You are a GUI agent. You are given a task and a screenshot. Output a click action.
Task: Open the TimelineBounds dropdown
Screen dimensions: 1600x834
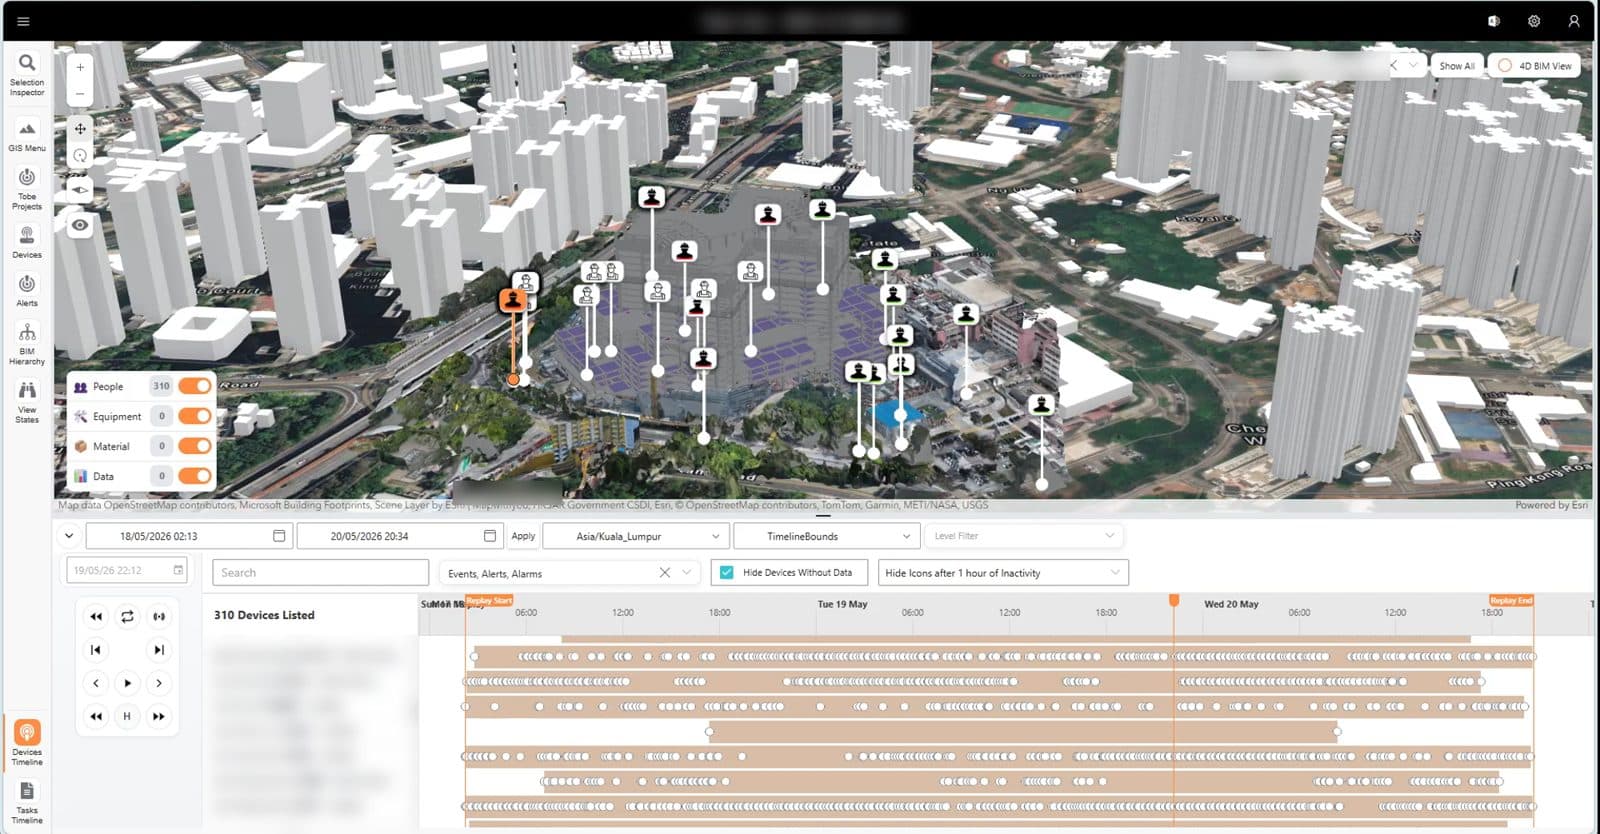(x=825, y=536)
